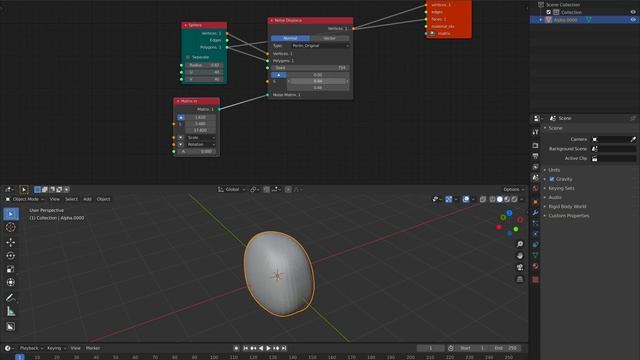Screen dimensions: 640x360
Task: Select the Scale tool in the viewport toolbar
Action: (11, 269)
